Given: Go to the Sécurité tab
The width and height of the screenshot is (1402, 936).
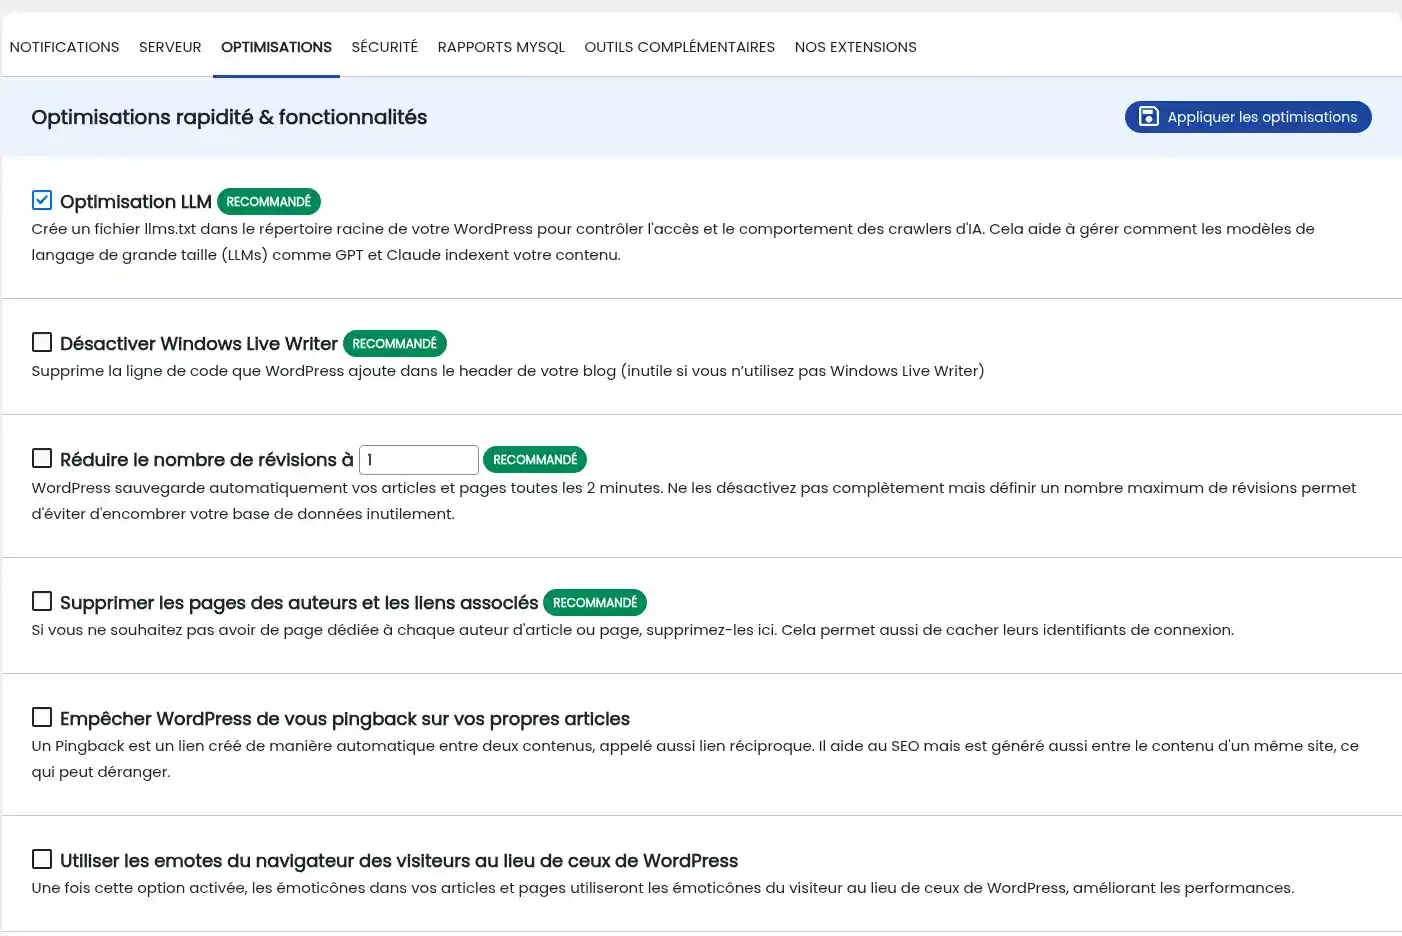Looking at the screenshot, I should coord(385,47).
